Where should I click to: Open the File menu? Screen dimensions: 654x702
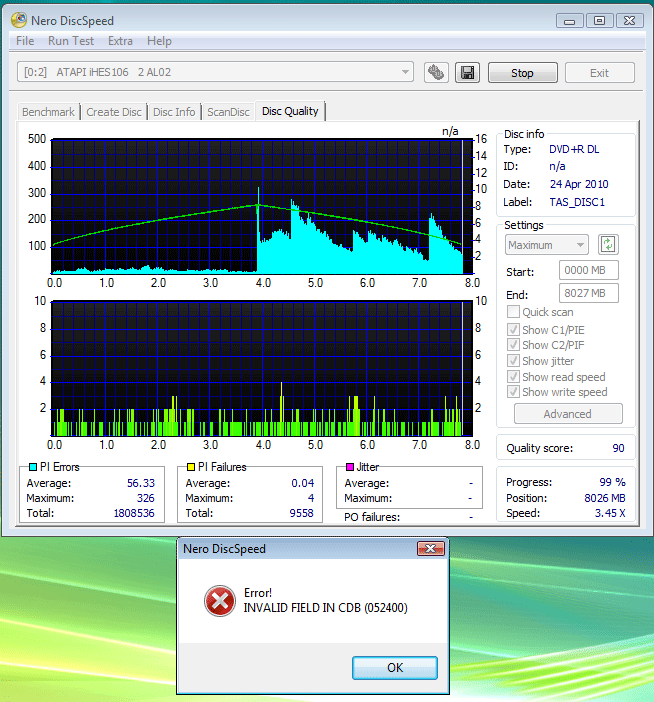click(25, 41)
